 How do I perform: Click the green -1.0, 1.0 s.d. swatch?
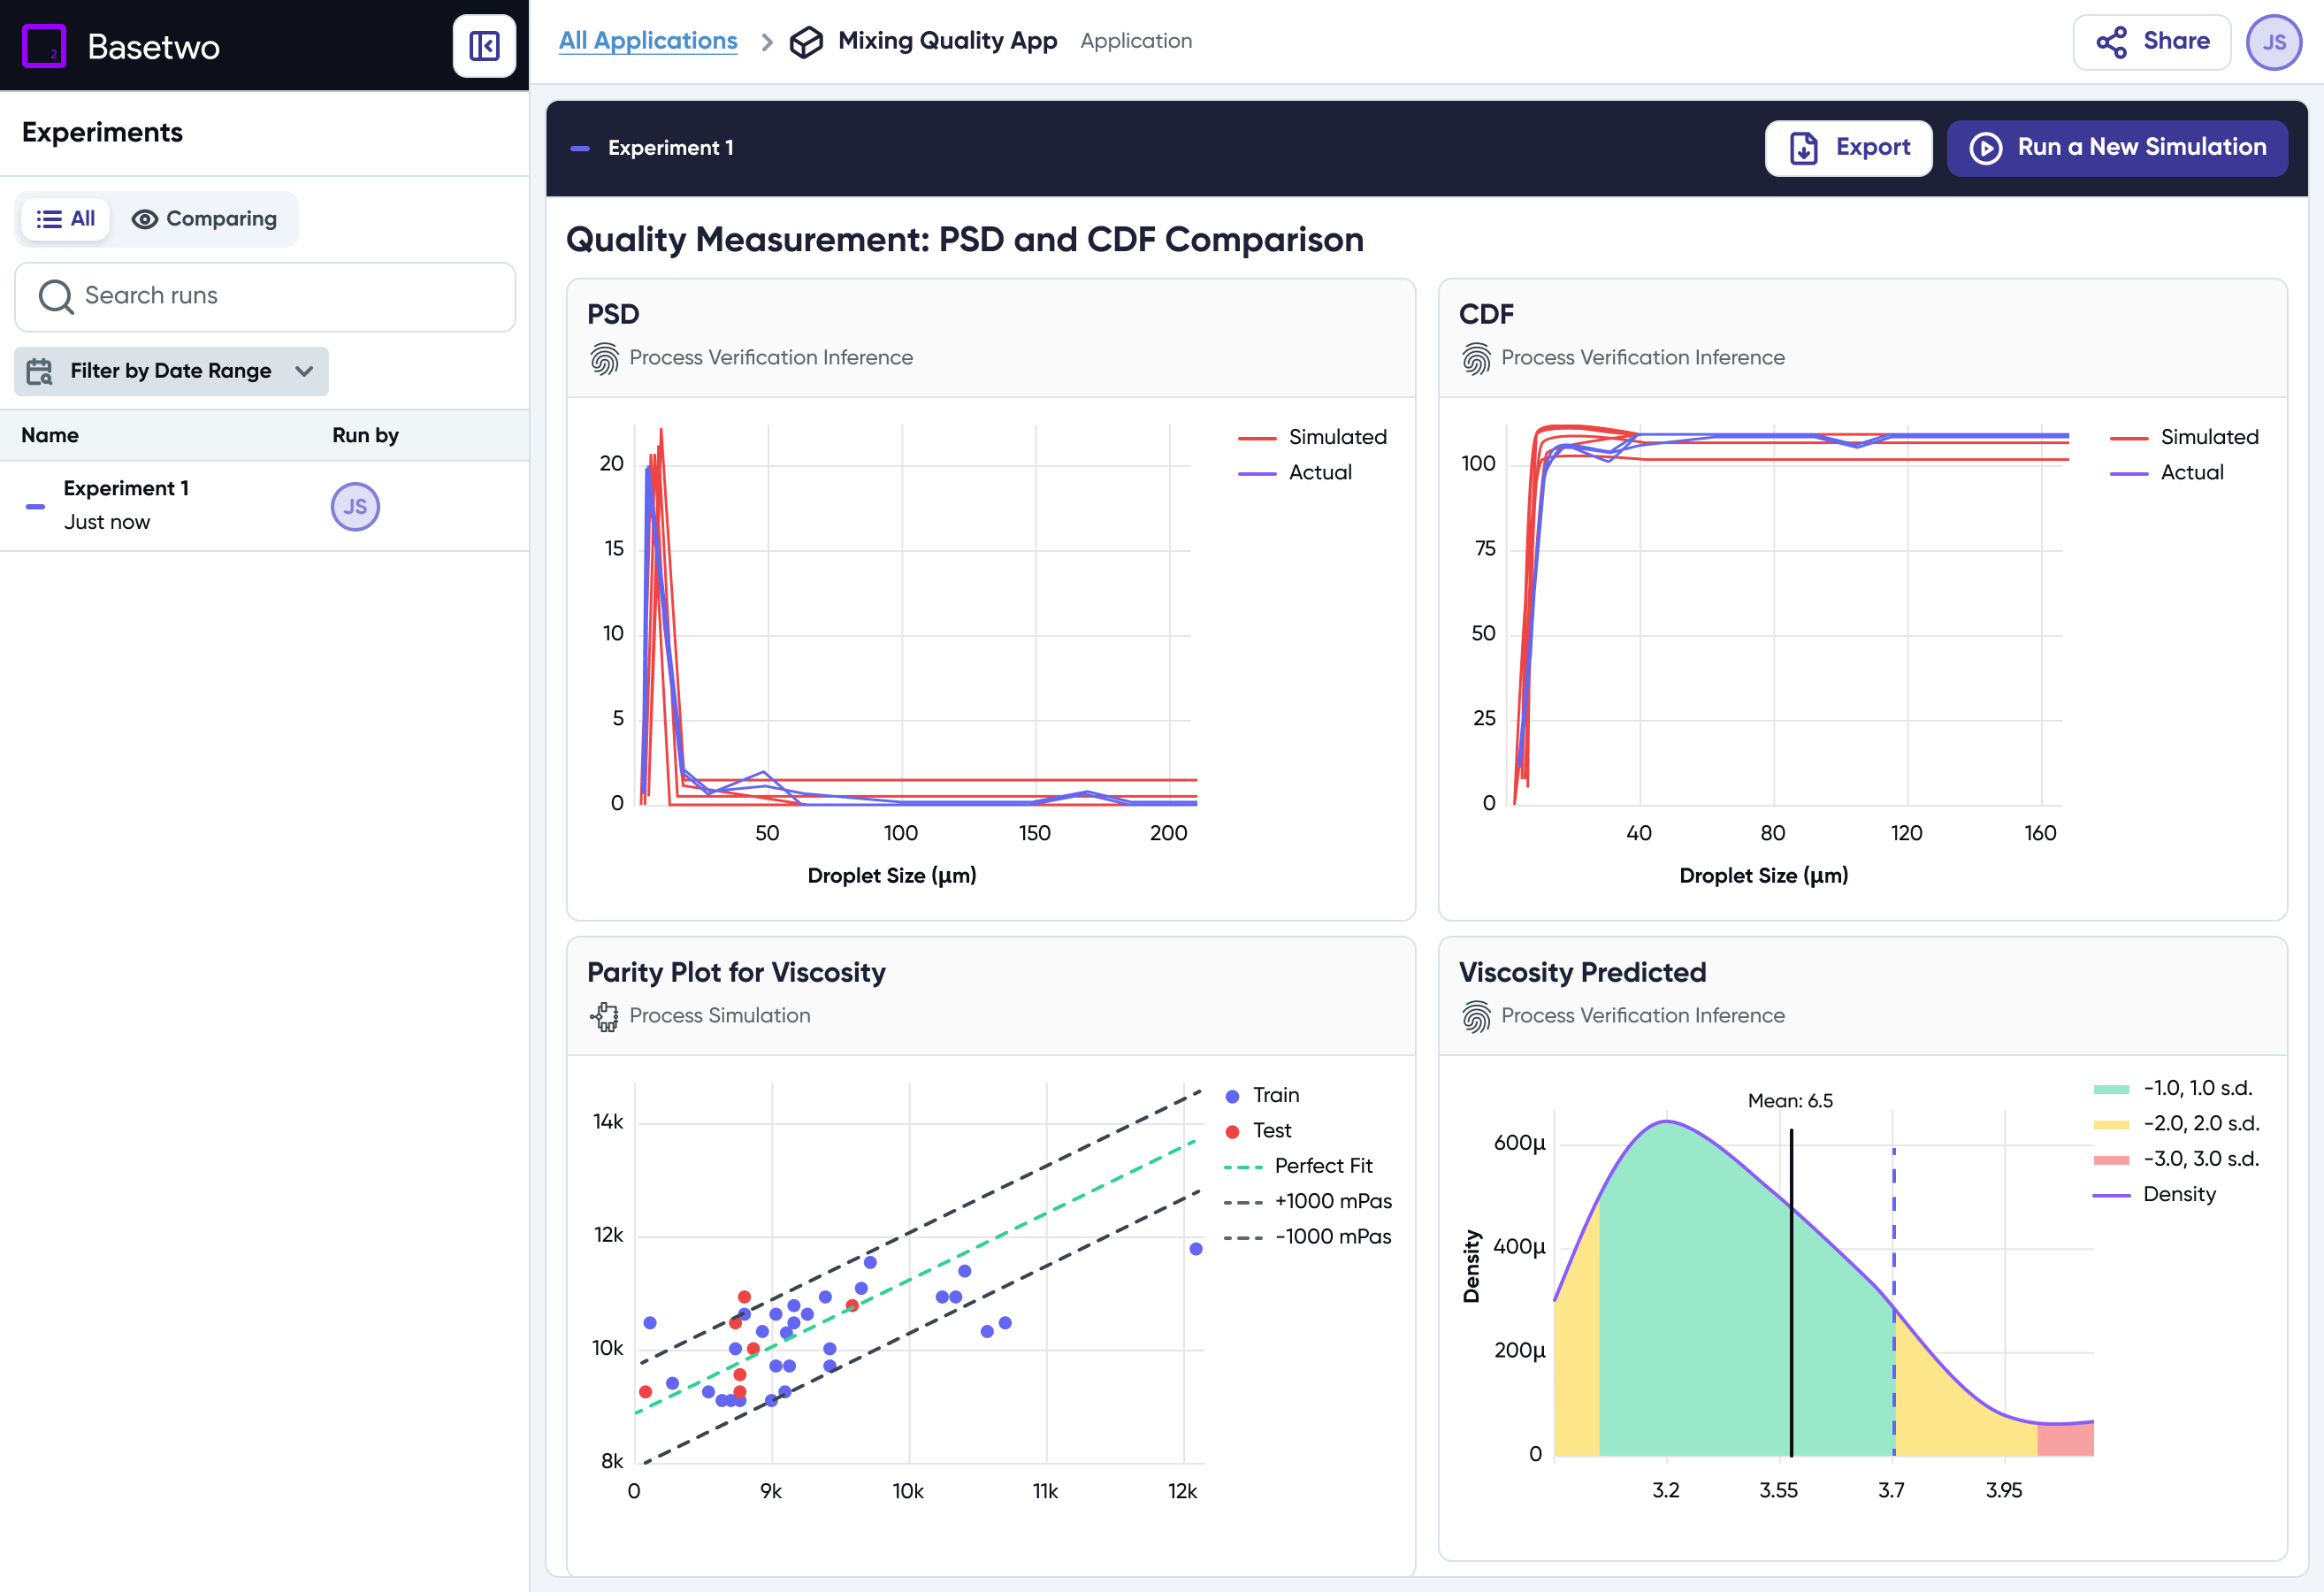(x=2110, y=1088)
